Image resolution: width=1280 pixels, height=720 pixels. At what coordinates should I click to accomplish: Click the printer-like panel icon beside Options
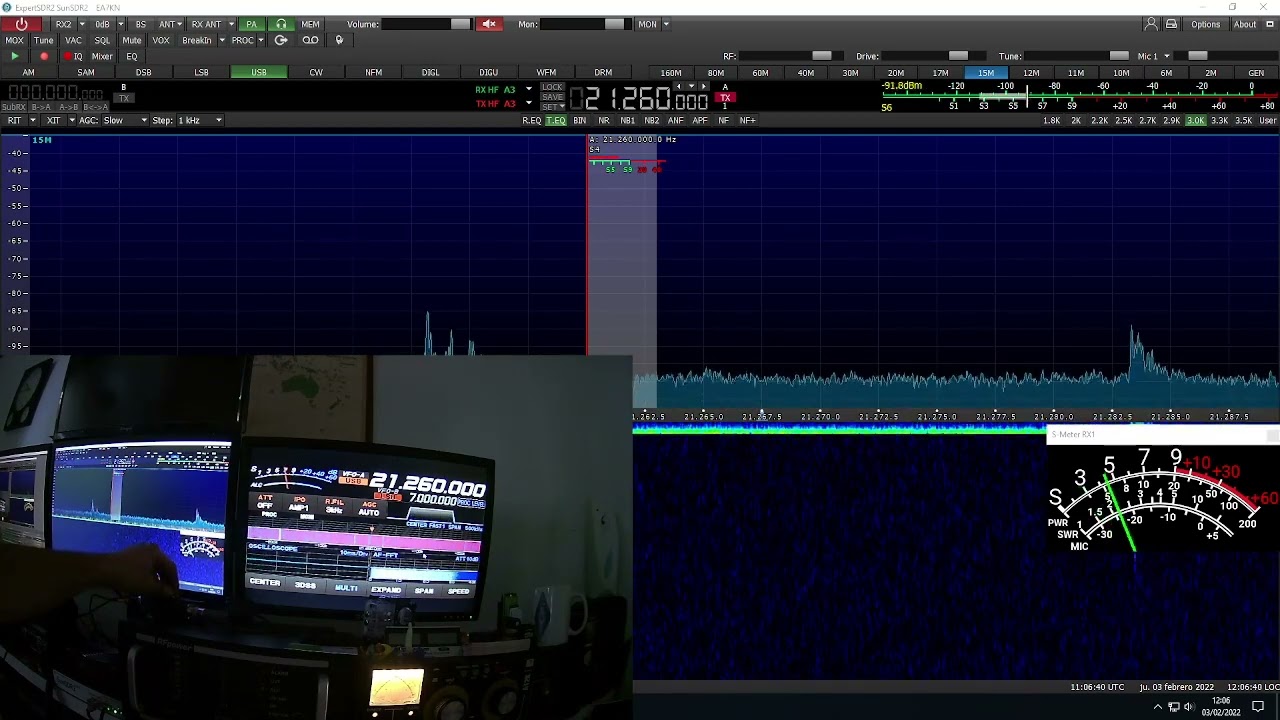(x=1171, y=24)
